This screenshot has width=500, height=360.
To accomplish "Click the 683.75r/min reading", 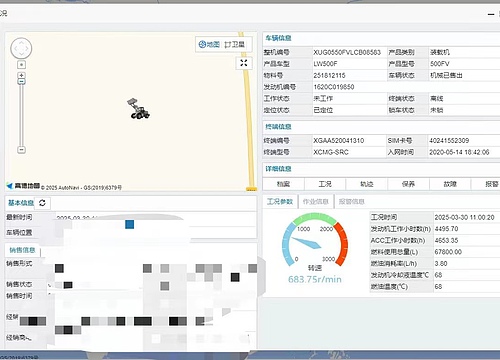I will (x=315, y=279).
